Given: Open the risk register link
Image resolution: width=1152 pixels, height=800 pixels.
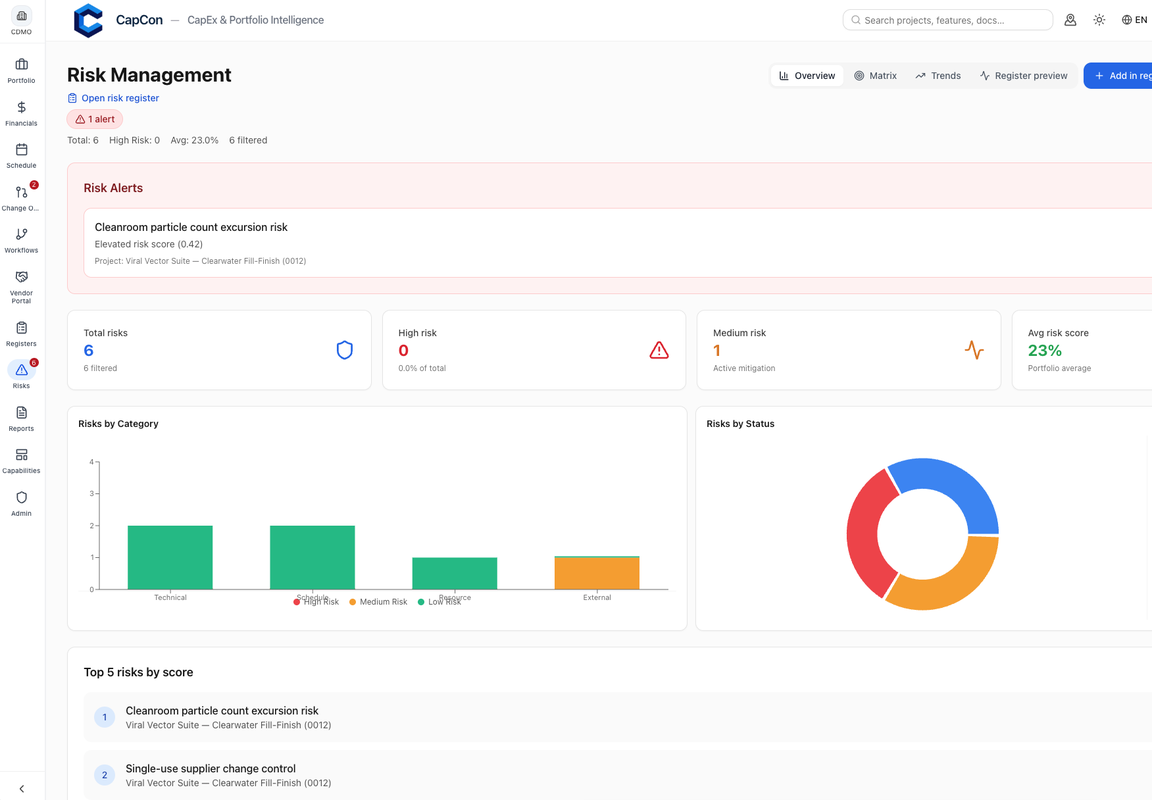Looking at the screenshot, I should (x=113, y=98).
